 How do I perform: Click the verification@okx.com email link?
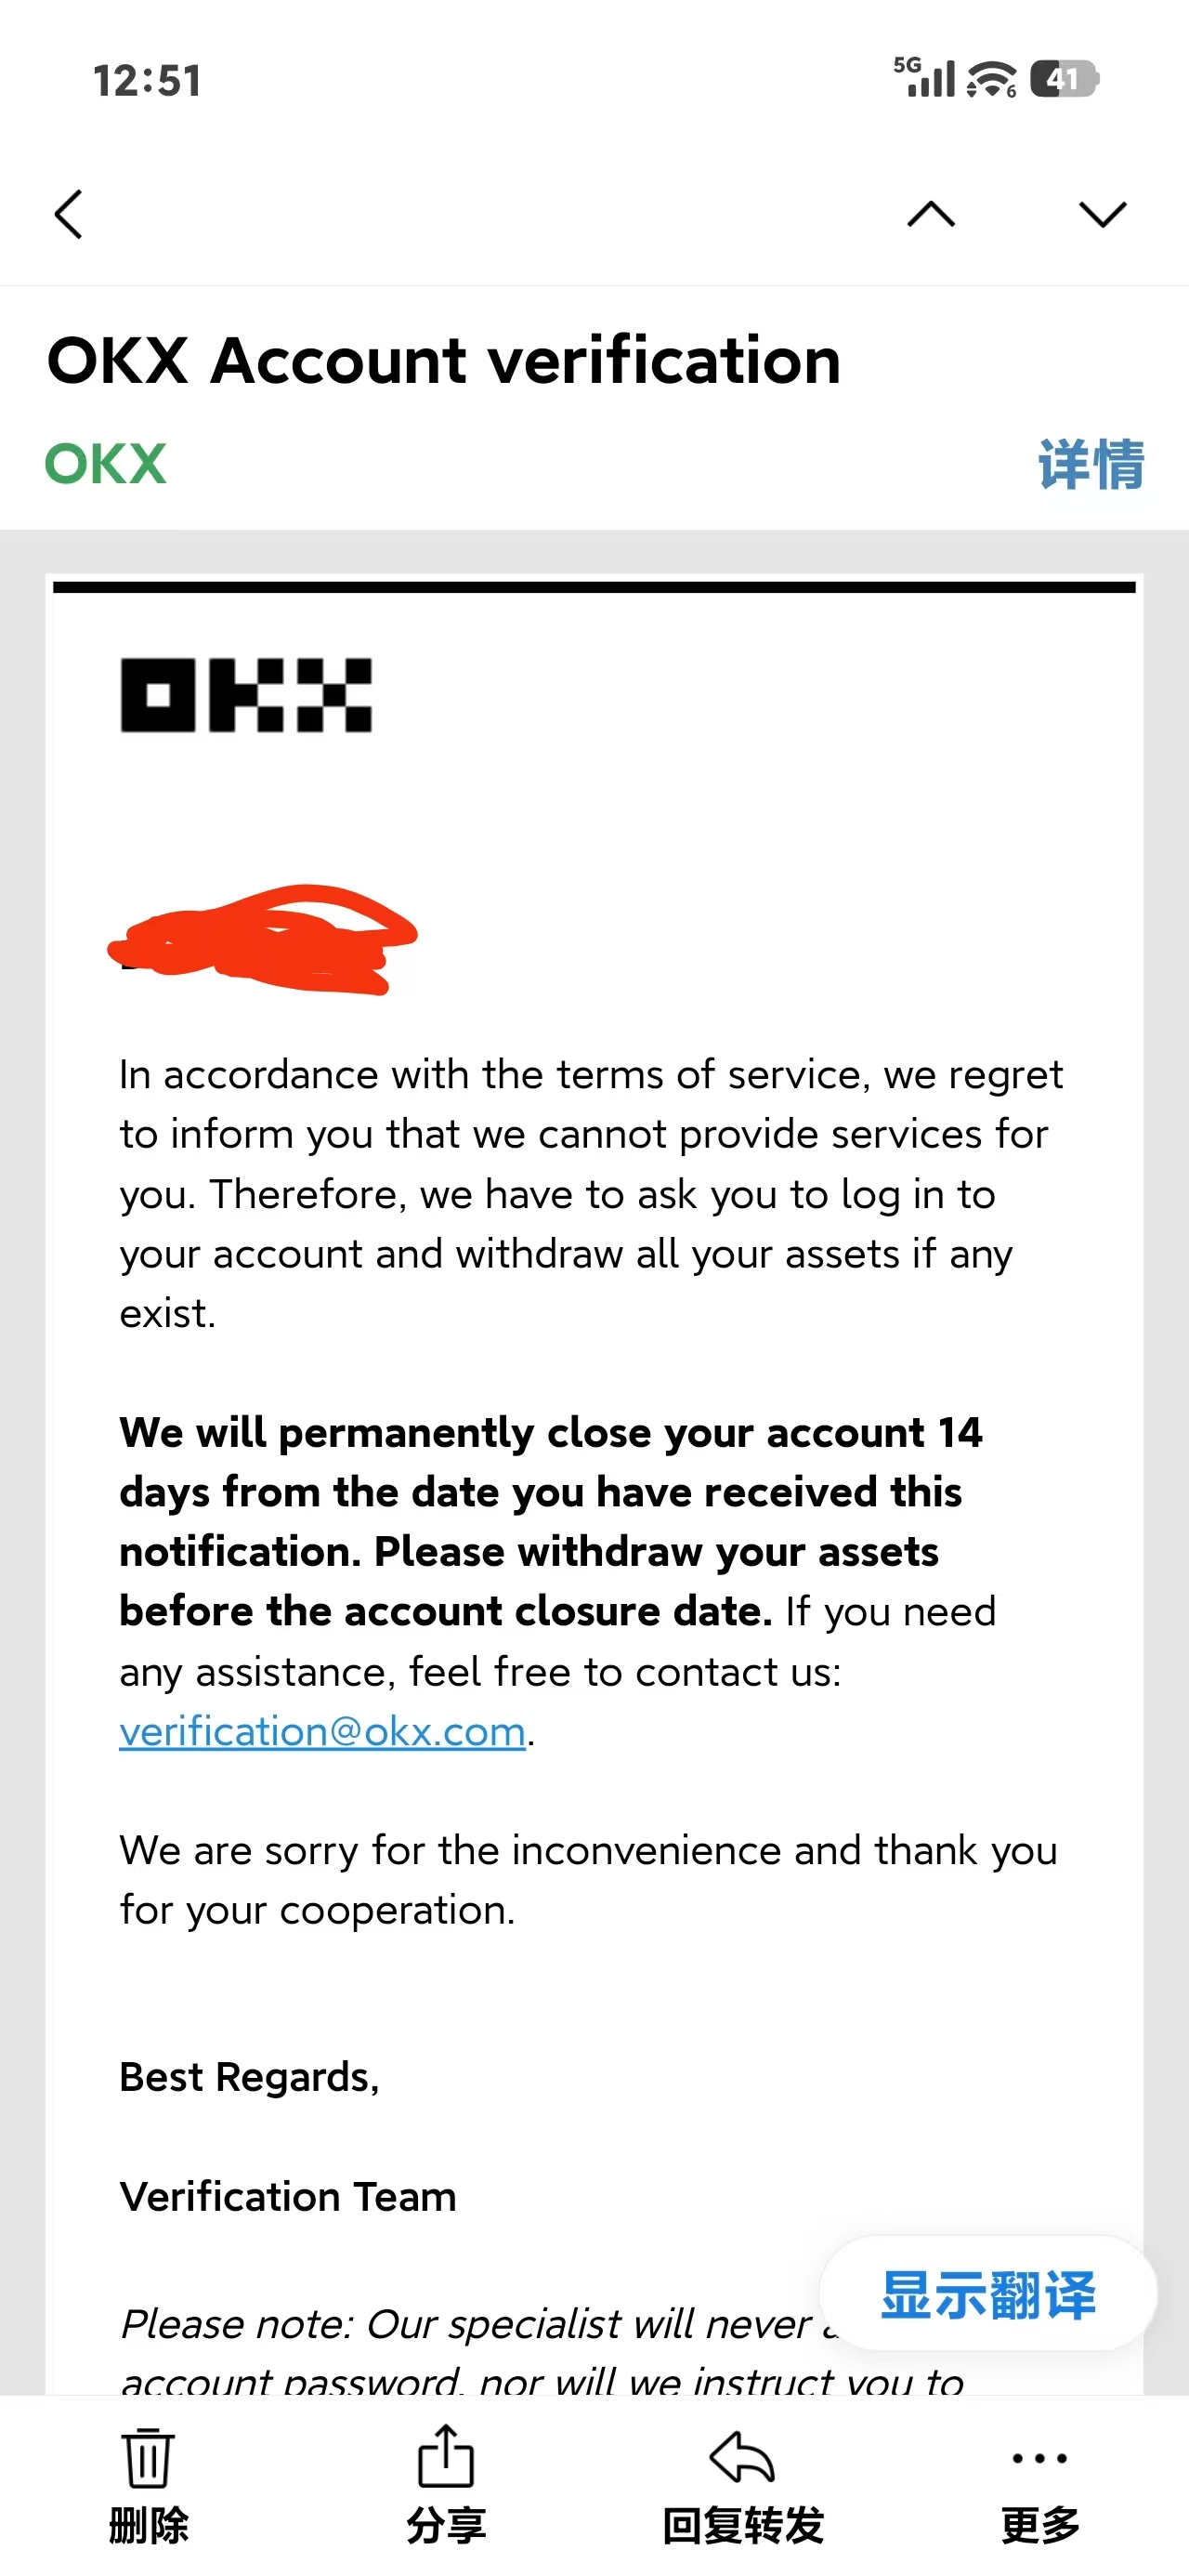pyautogui.click(x=322, y=1732)
